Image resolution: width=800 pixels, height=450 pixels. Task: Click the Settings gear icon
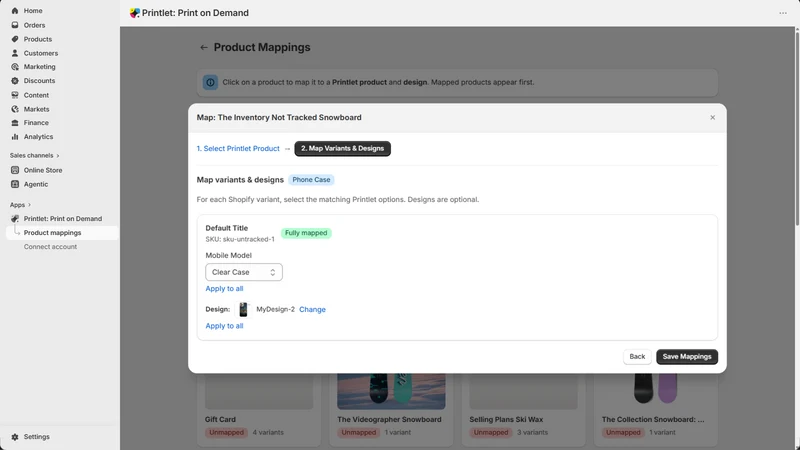coord(15,437)
